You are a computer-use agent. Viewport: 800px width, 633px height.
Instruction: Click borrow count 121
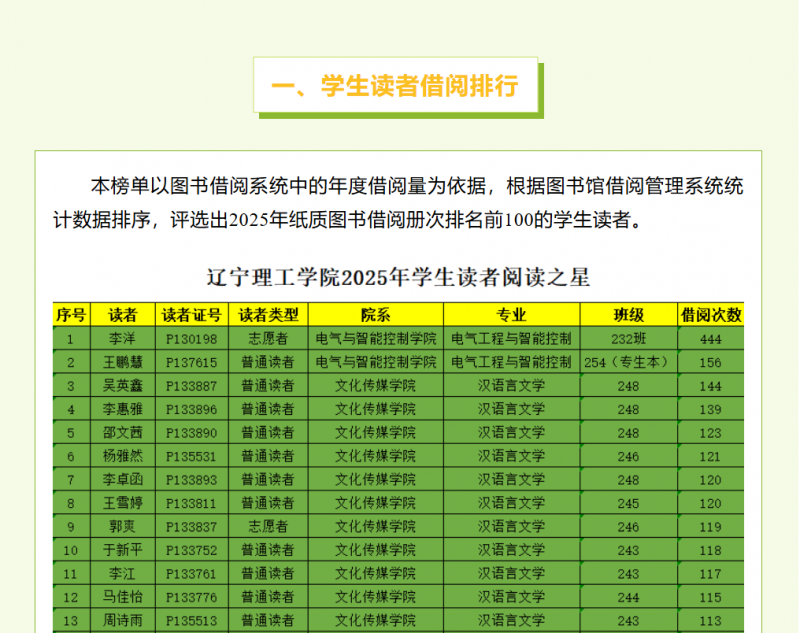point(711,457)
